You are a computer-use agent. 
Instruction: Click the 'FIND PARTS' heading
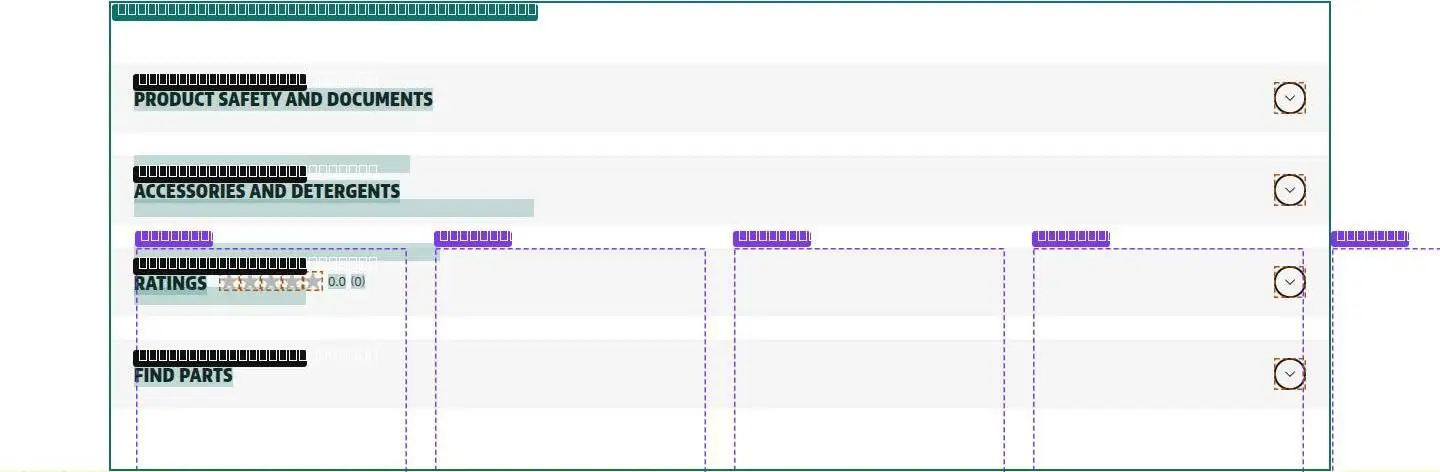pyautogui.click(x=183, y=376)
